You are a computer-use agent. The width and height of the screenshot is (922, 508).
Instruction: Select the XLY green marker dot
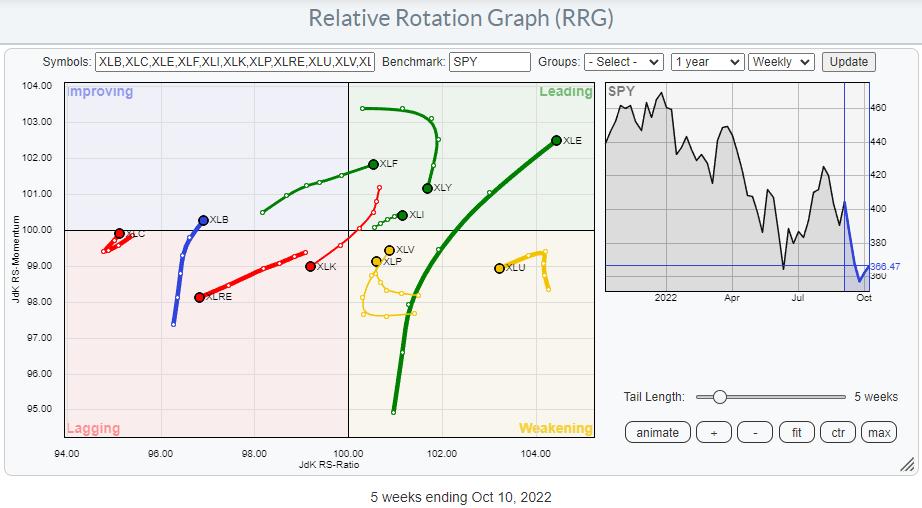point(427,188)
